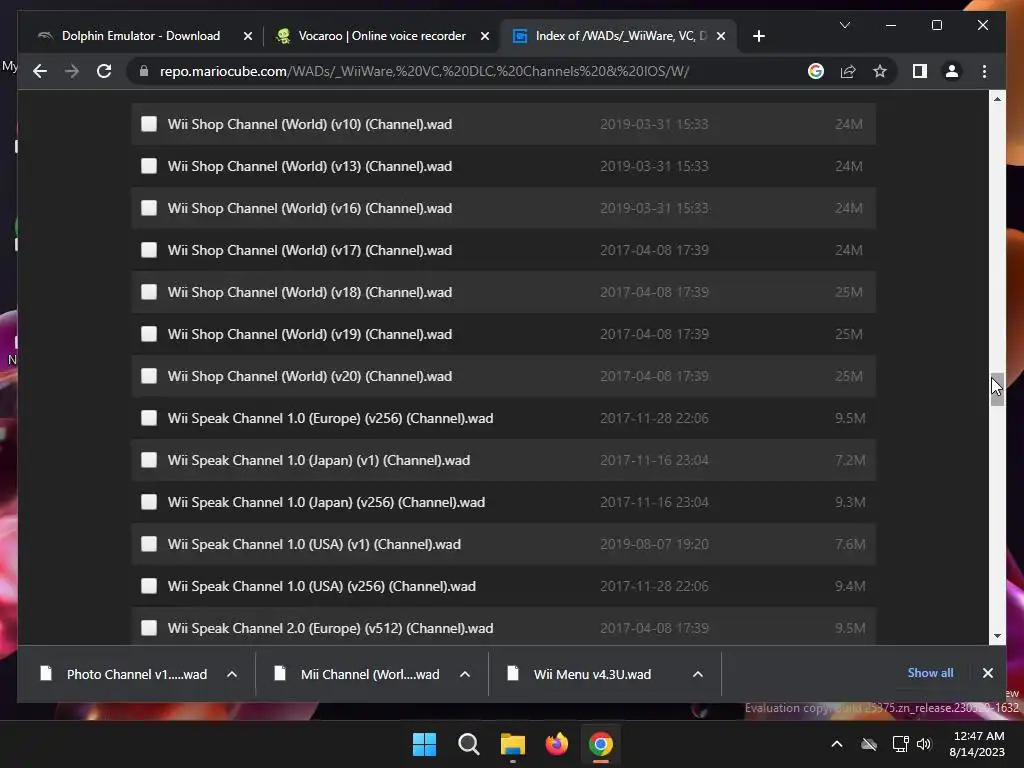Close the Index of /WADs tab
1024x768 pixels.
(720, 37)
